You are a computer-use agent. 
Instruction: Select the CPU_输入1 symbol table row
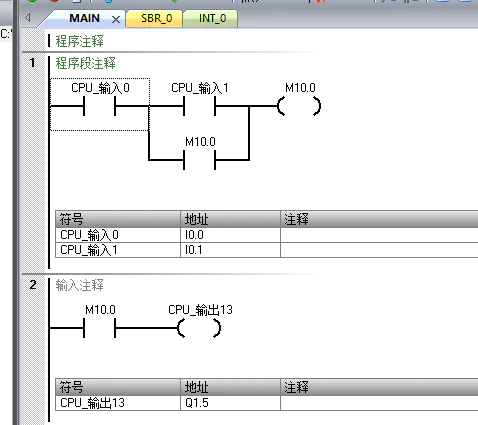click(267, 250)
